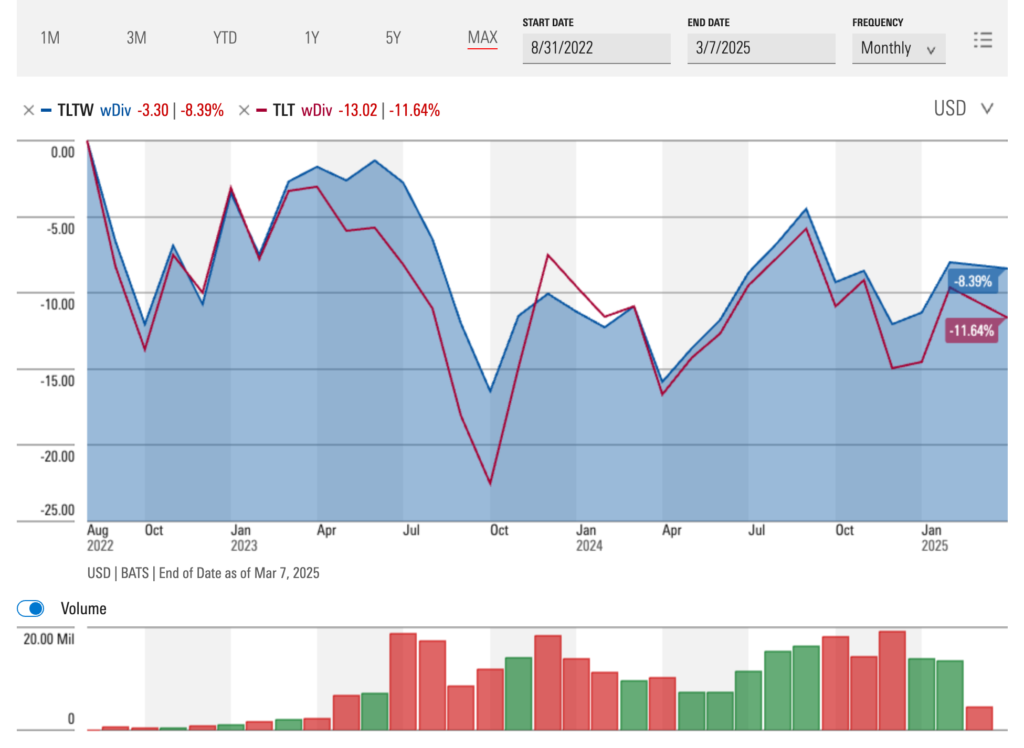Click the -11.64% TLT end value tag
Image resolution: width=1024 pixels, height=748 pixels.
coord(970,331)
